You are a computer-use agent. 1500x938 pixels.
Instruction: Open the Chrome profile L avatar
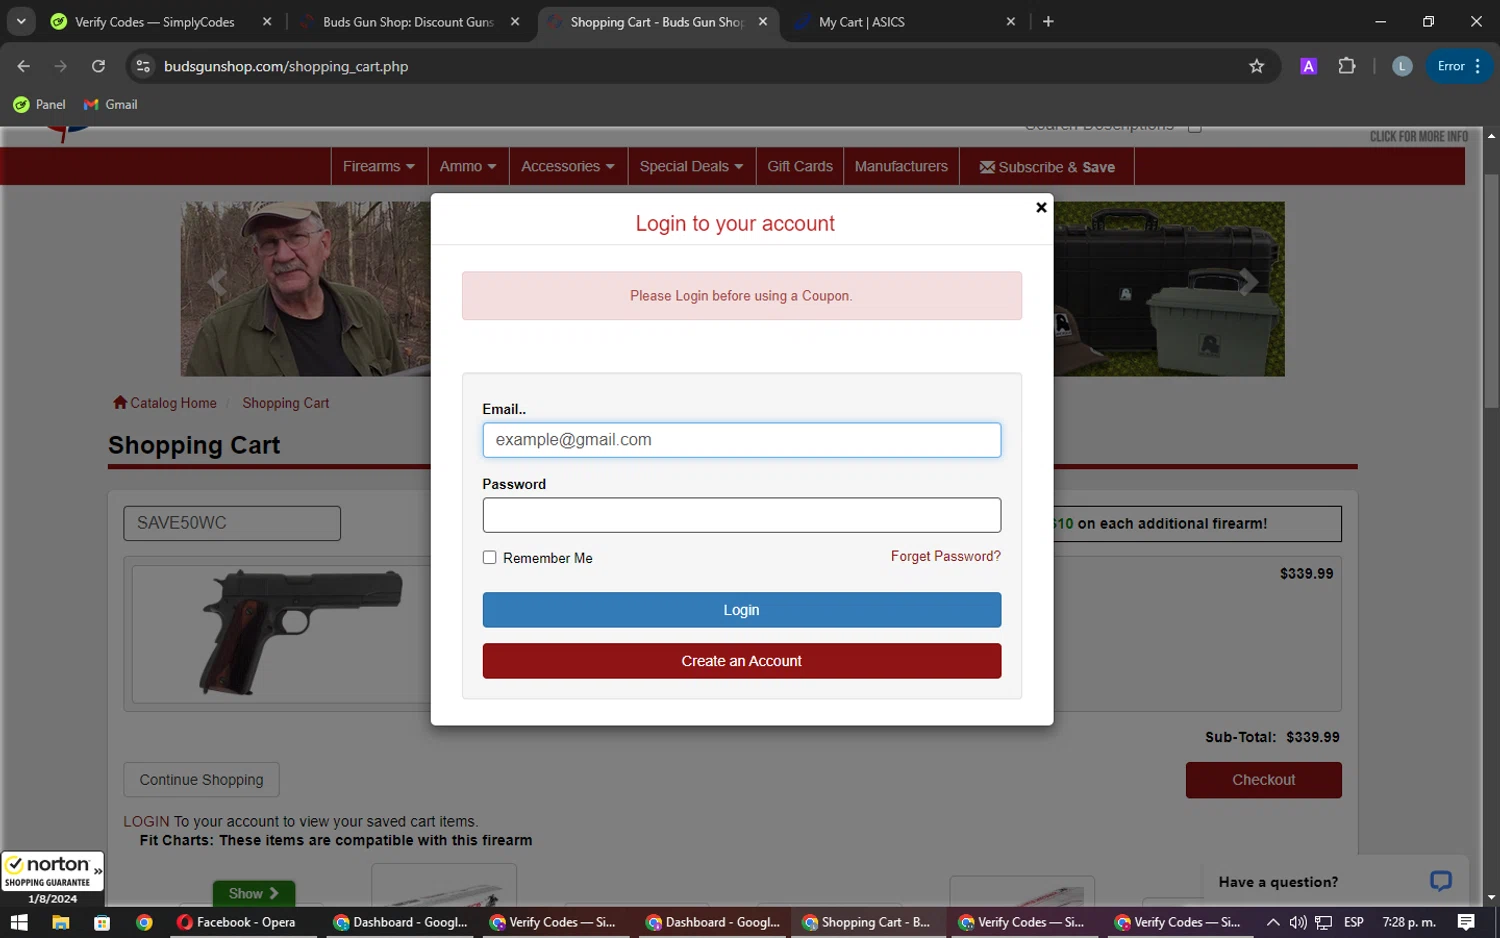pyautogui.click(x=1402, y=66)
